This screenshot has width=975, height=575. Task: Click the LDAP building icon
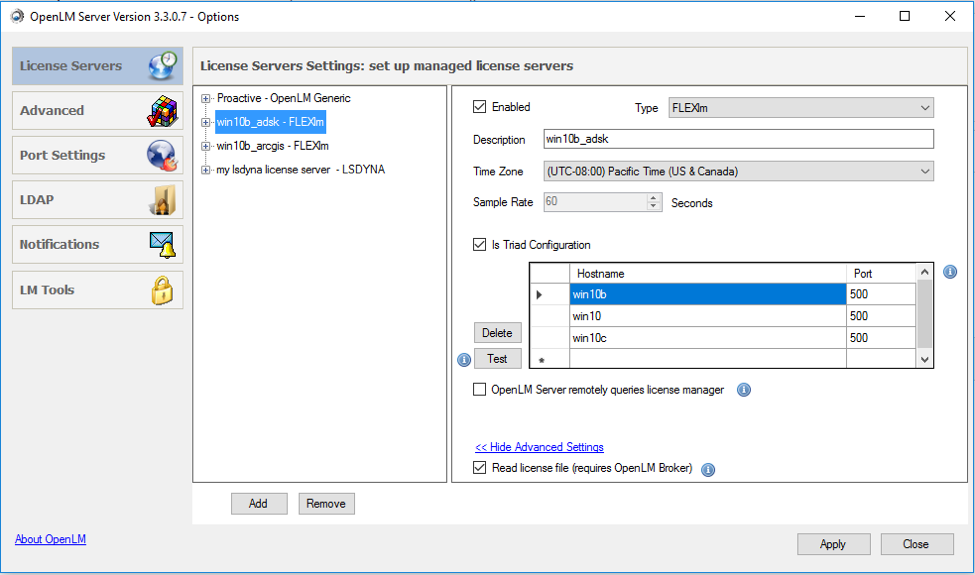[x=162, y=200]
